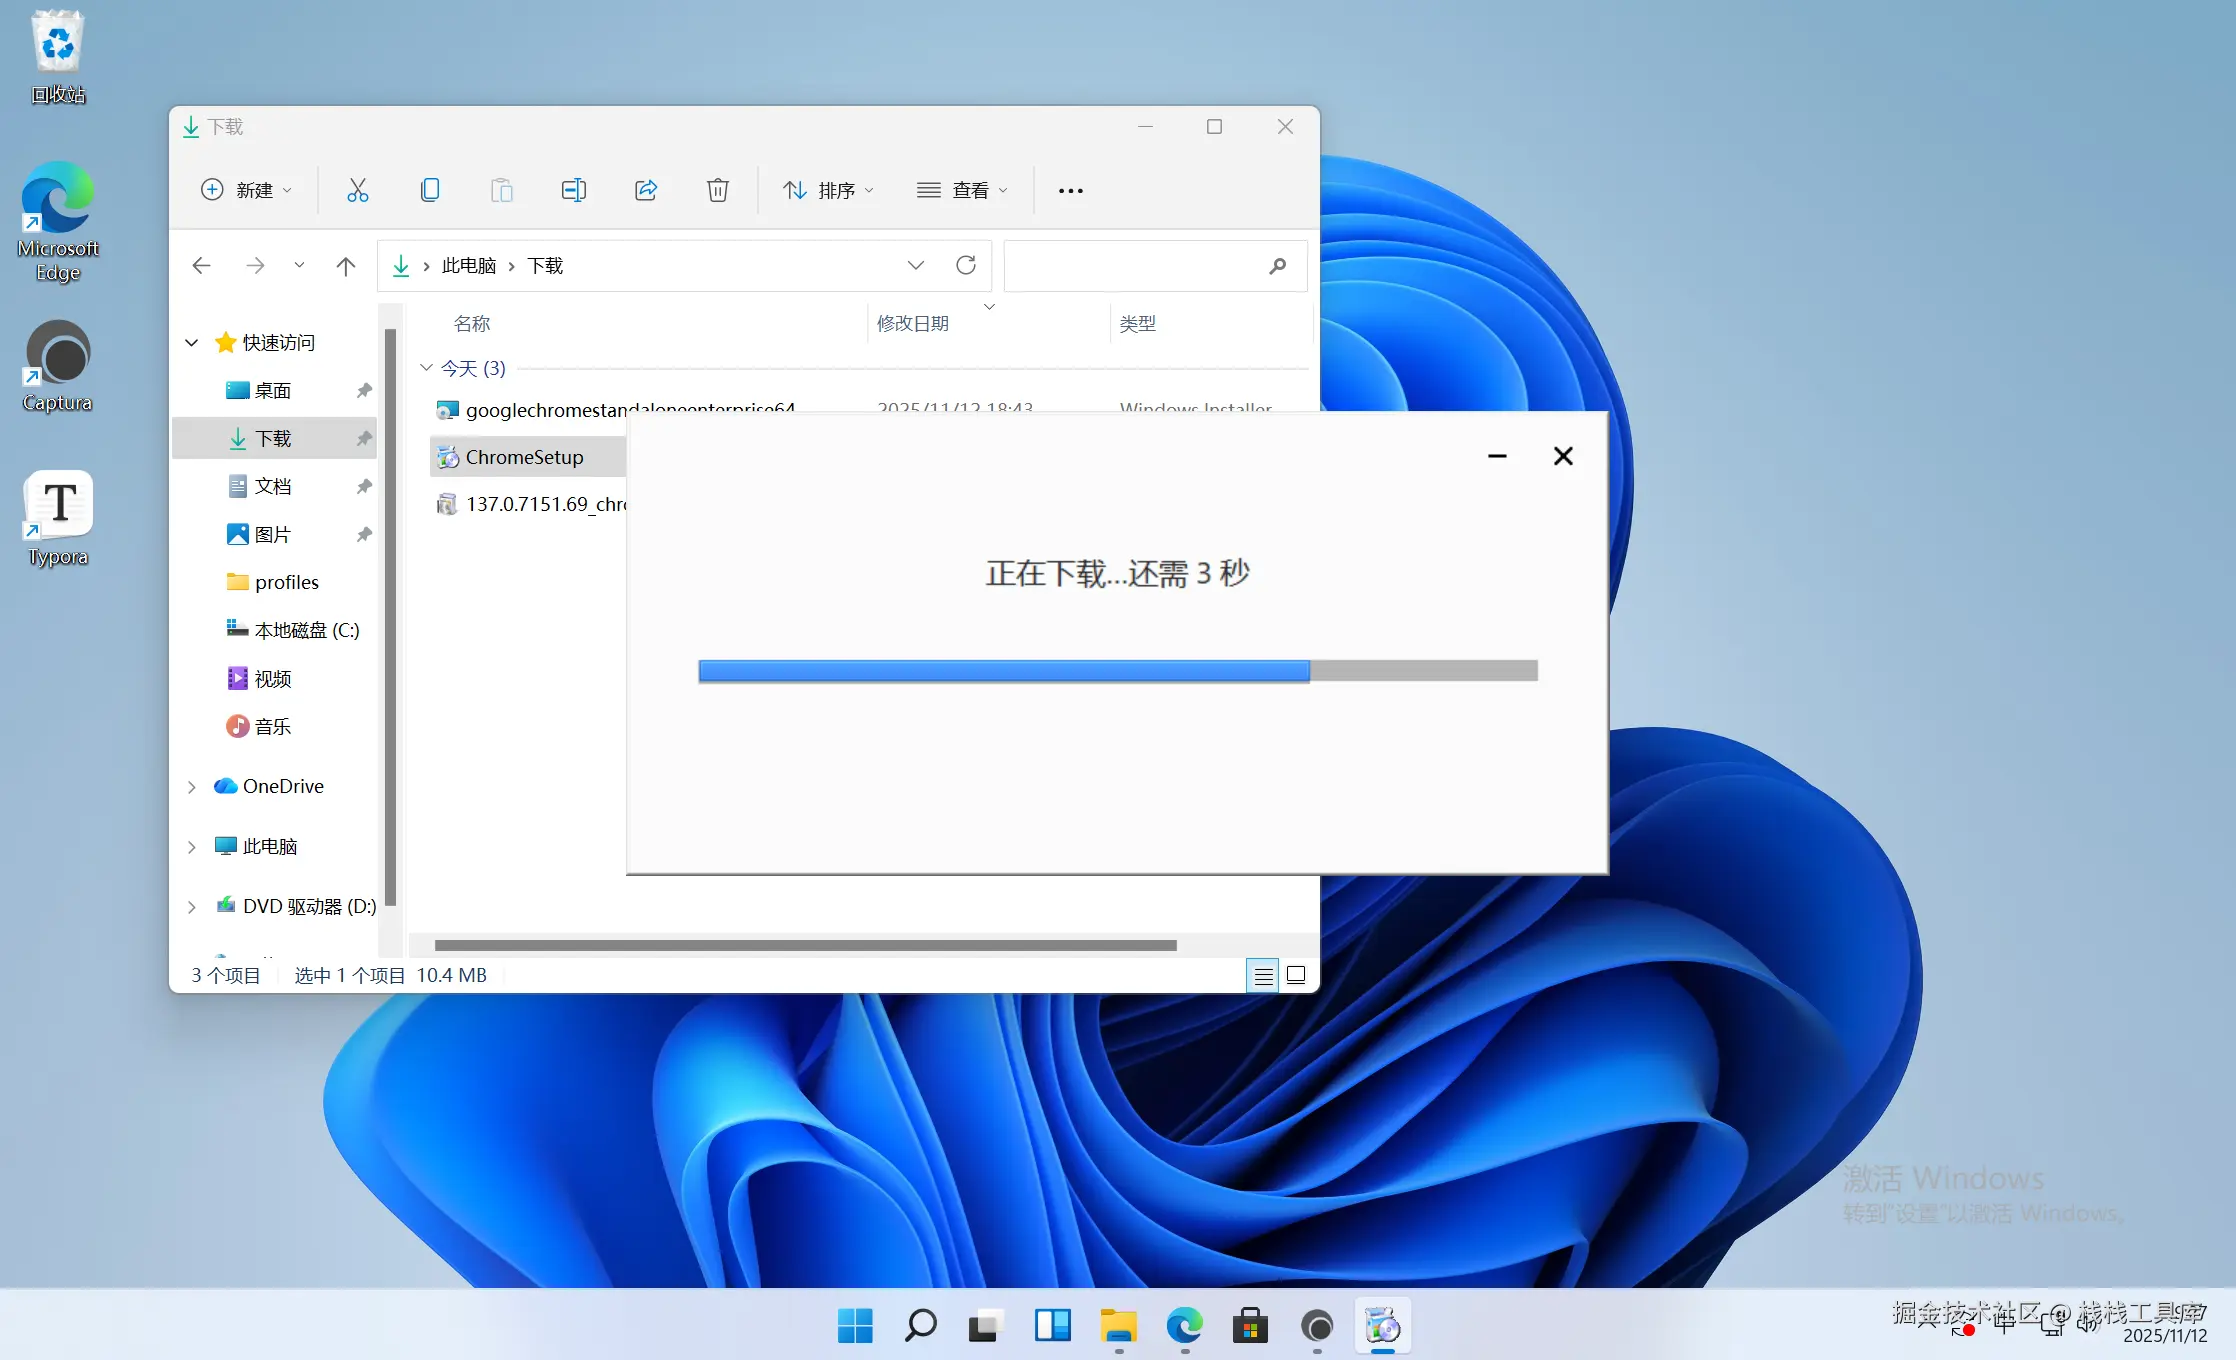
Task: Switch to the details list view toggle
Action: coord(1263,975)
